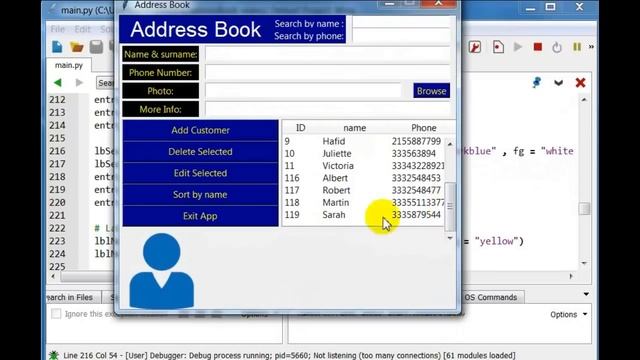Pause debugger with the yellow pause icon
Image resolution: width=640 pixels, height=360 pixels.
click(x=577, y=47)
